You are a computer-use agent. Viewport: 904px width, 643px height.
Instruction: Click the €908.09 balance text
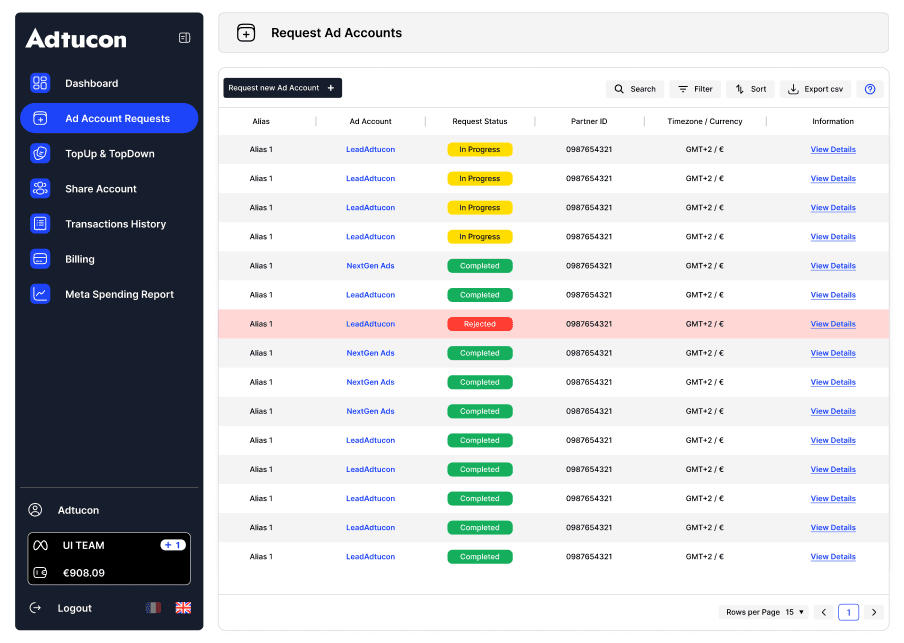click(84, 573)
